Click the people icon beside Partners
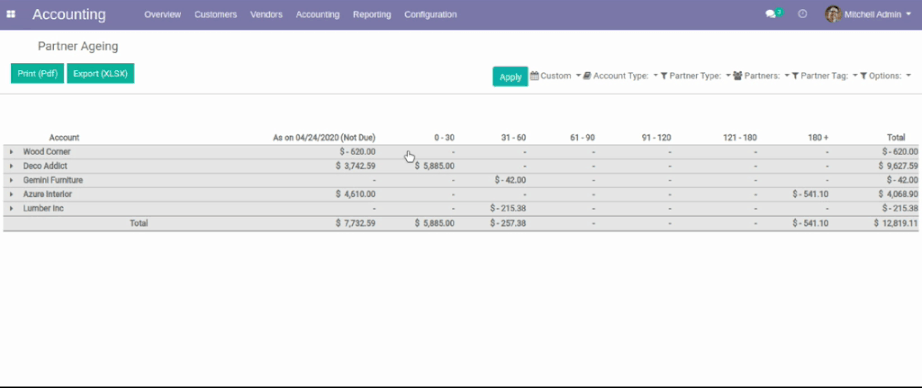This screenshot has height=388, width=922. coord(737,76)
